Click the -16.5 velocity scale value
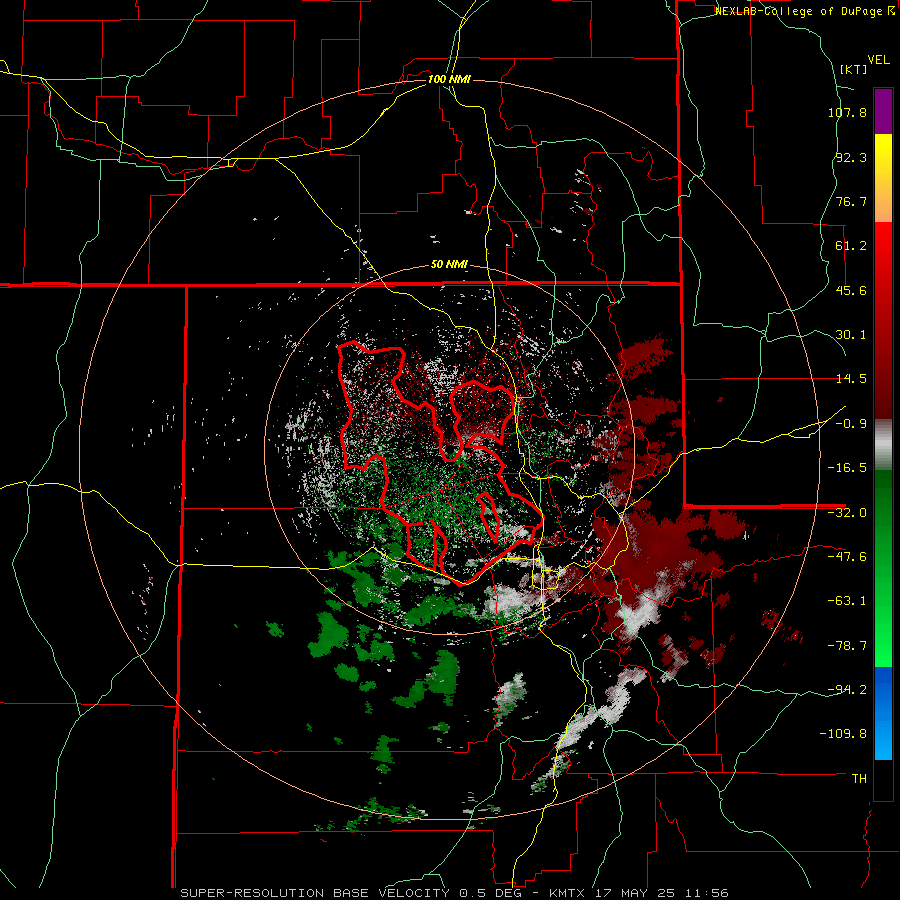 (x=847, y=468)
